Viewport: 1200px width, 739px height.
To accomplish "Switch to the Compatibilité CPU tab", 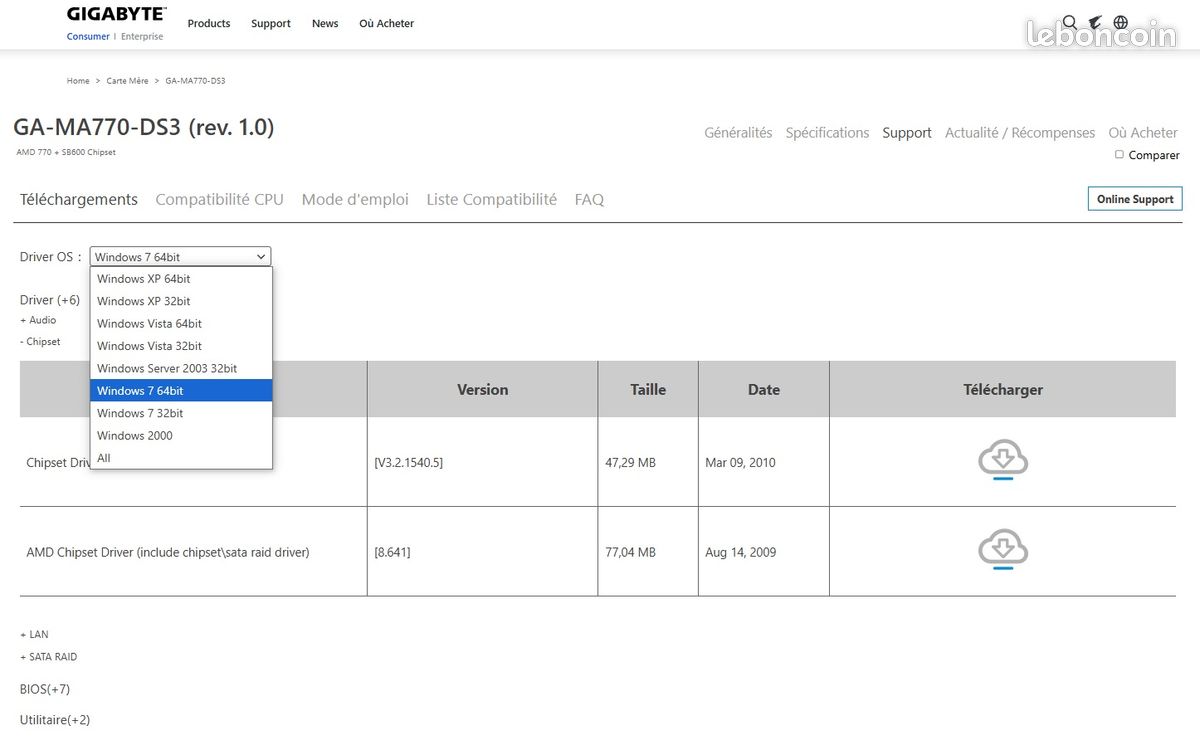I will point(219,199).
